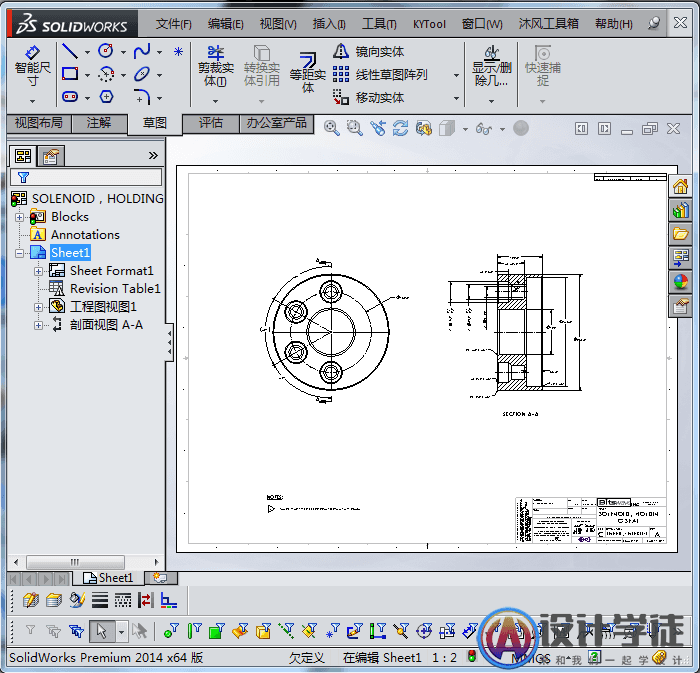700x673 pixels.
Task: Expand the Blocks tree node
Action: tap(19, 217)
